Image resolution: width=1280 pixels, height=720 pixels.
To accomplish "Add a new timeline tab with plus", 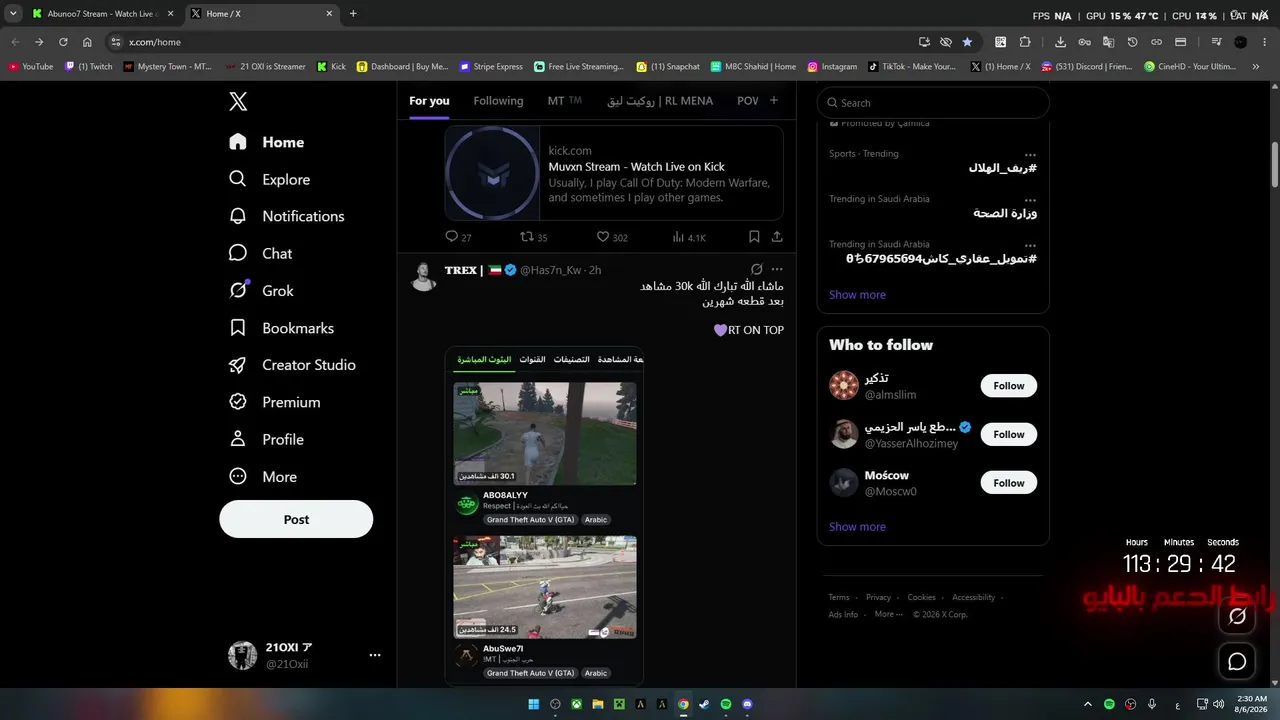I will tap(773, 100).
